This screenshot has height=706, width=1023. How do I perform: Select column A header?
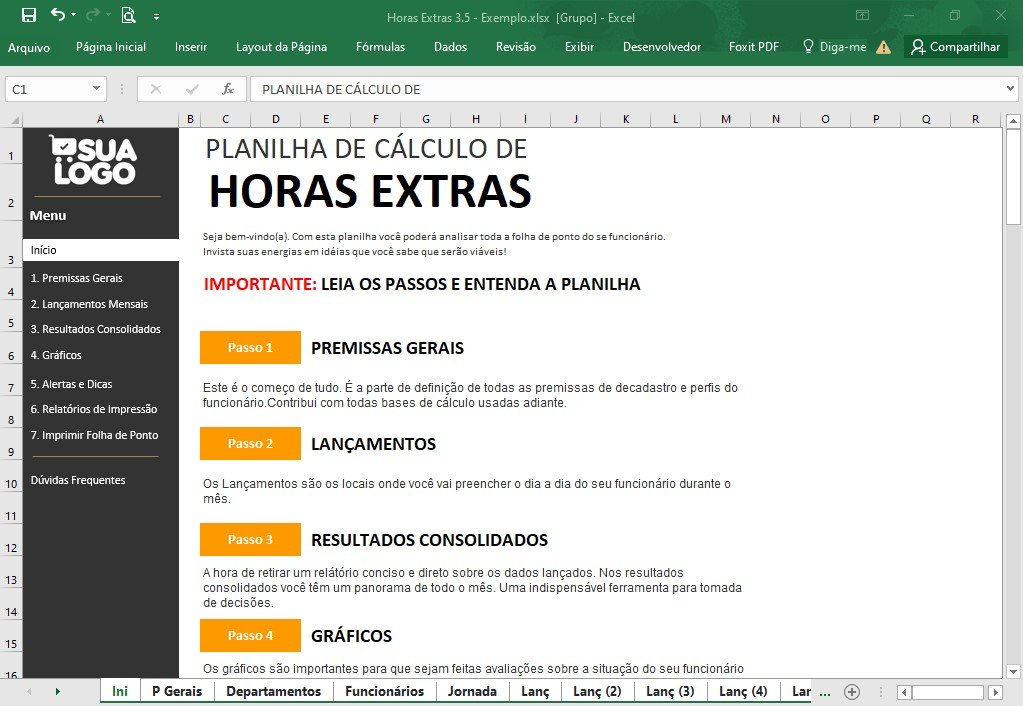coord(100,119)
